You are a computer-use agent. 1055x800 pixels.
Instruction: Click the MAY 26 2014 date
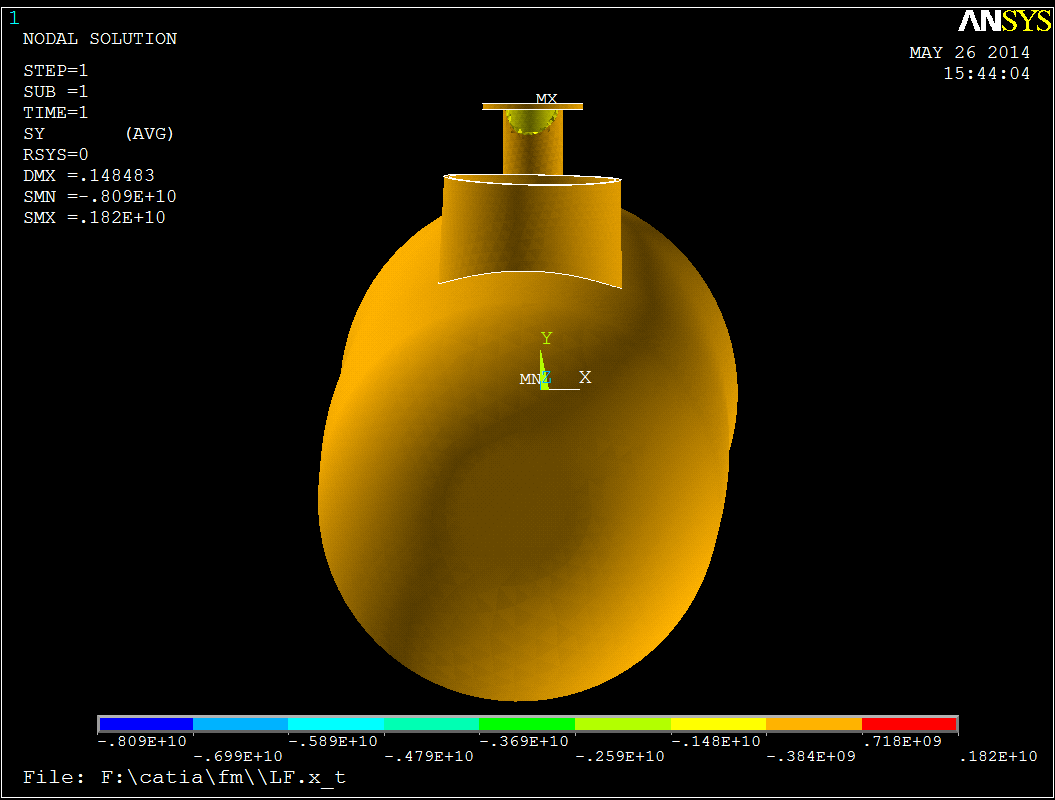pyautogui.click(x=970, y=52)
